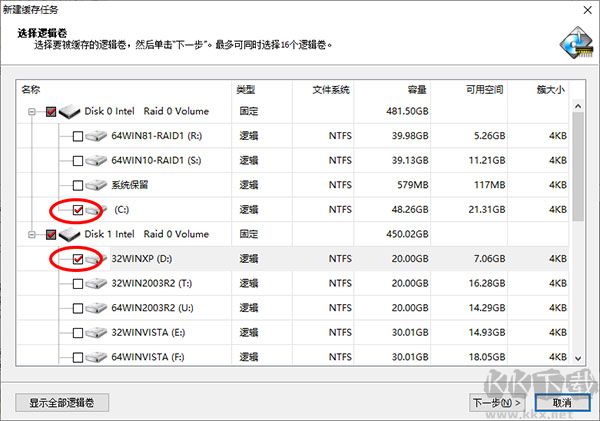The width and height of the screenshot is (600, 421).
Task: Click the scrollbar down arrow
Action: pyautogui.click(x=578, y=359)
